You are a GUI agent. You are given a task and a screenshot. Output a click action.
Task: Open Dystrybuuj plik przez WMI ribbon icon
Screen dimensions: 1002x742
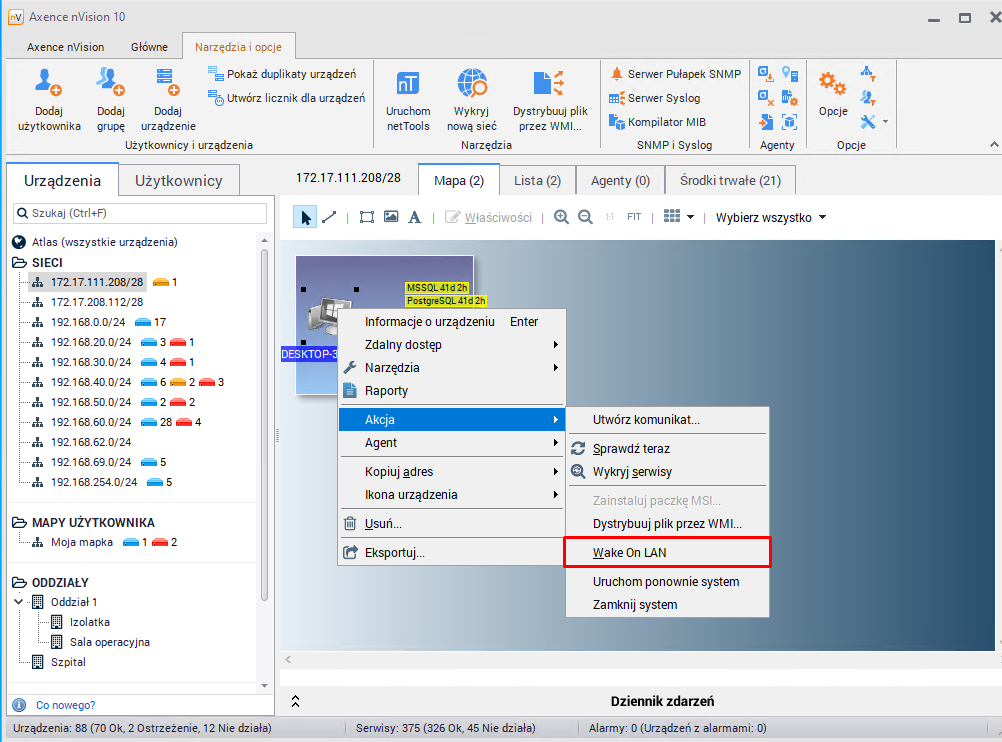549,84
